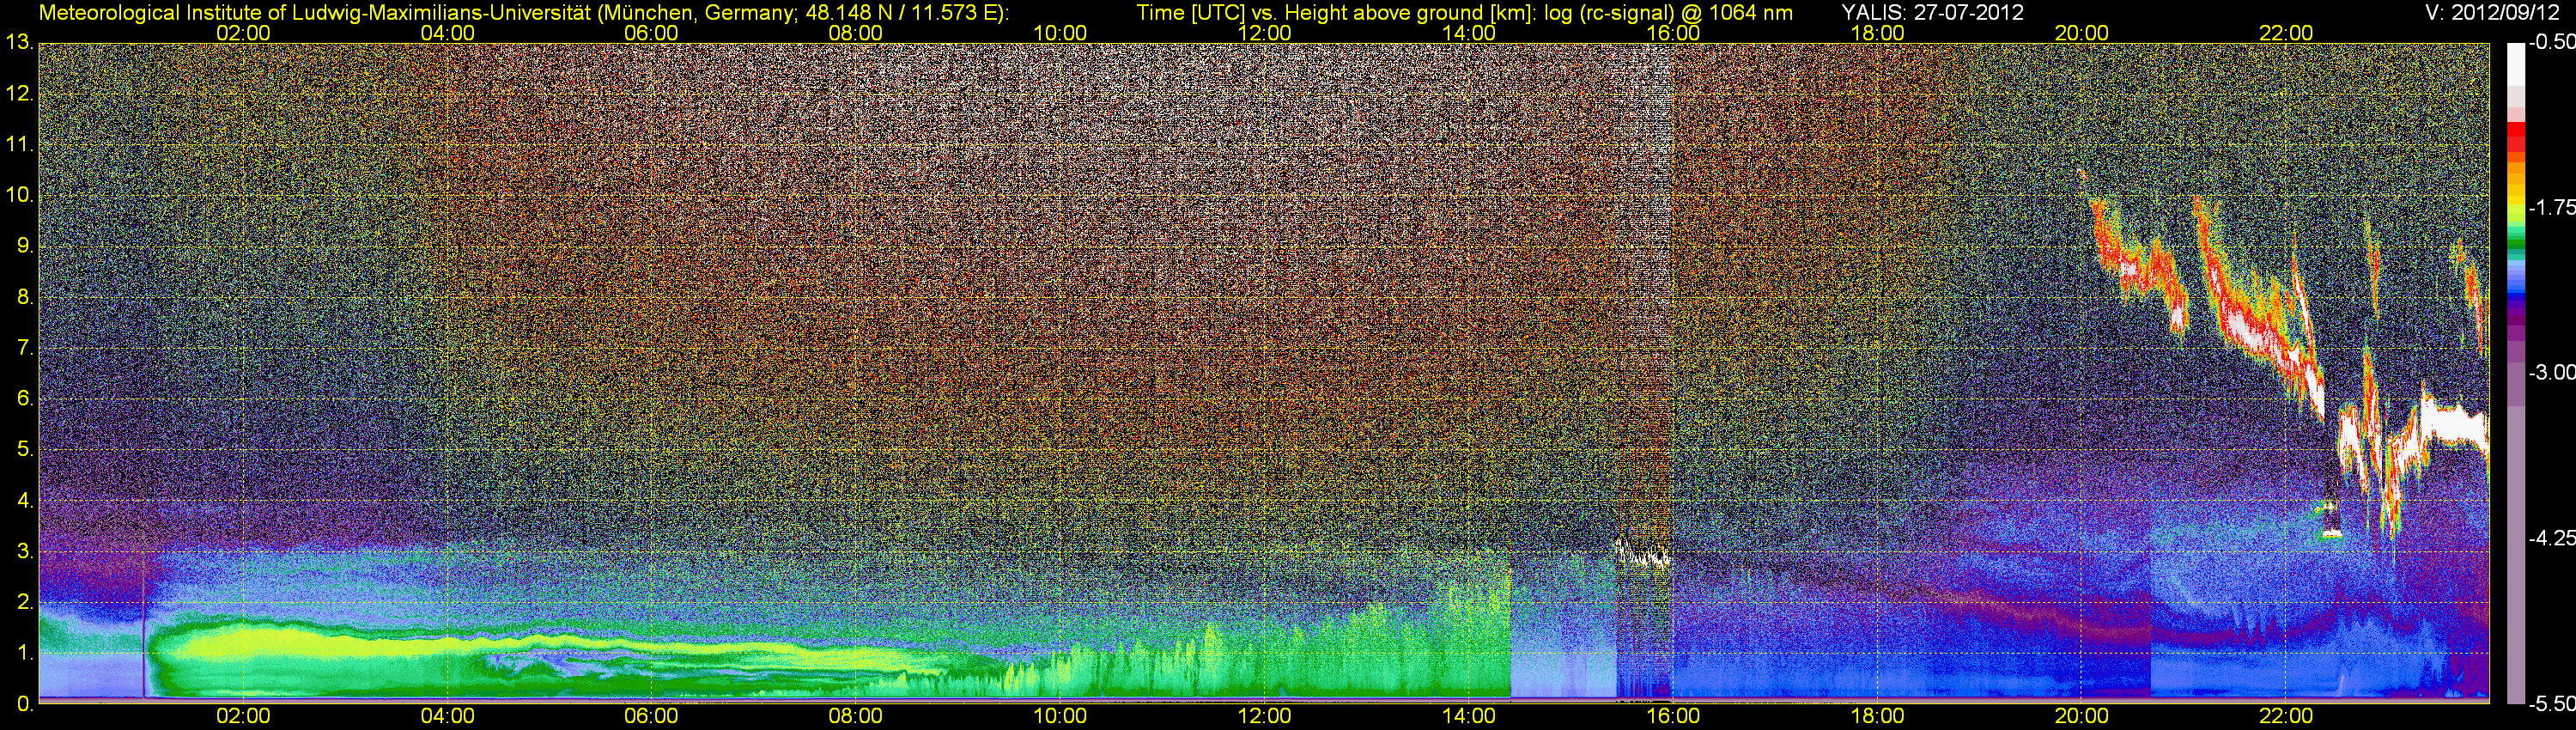Click the 16:00 label on the lower time axis
The height and width of the screenshot is (730, 2576).
pyautogui.click(x=1673, y=716)
